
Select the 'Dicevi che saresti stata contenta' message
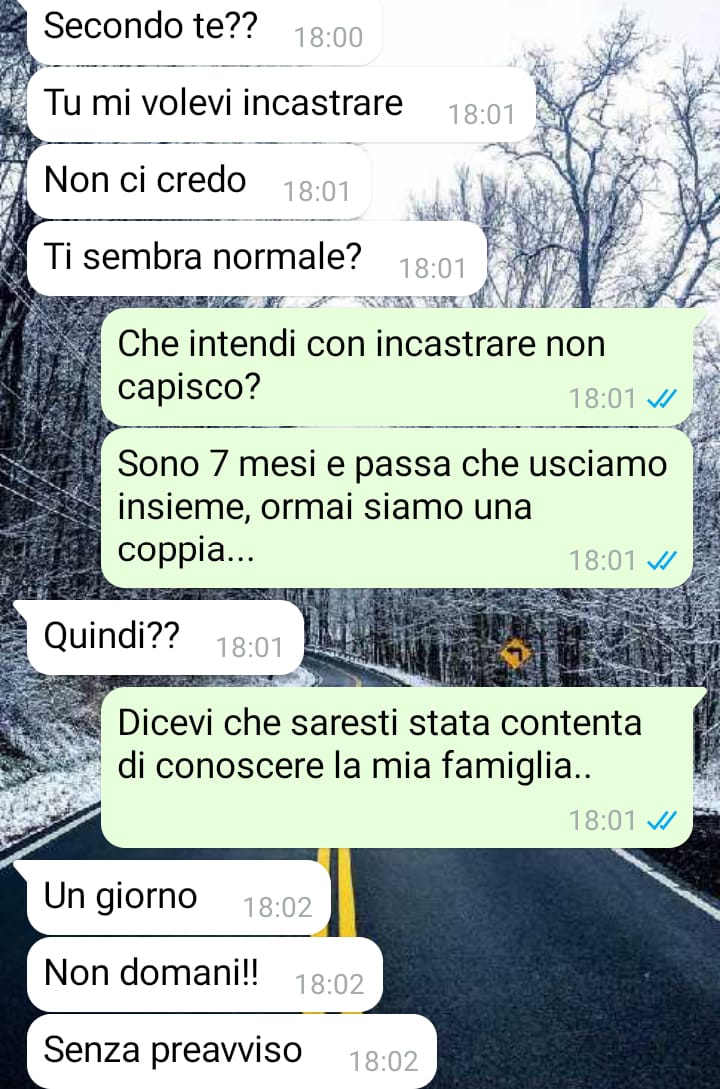click(x=397, y=767)
